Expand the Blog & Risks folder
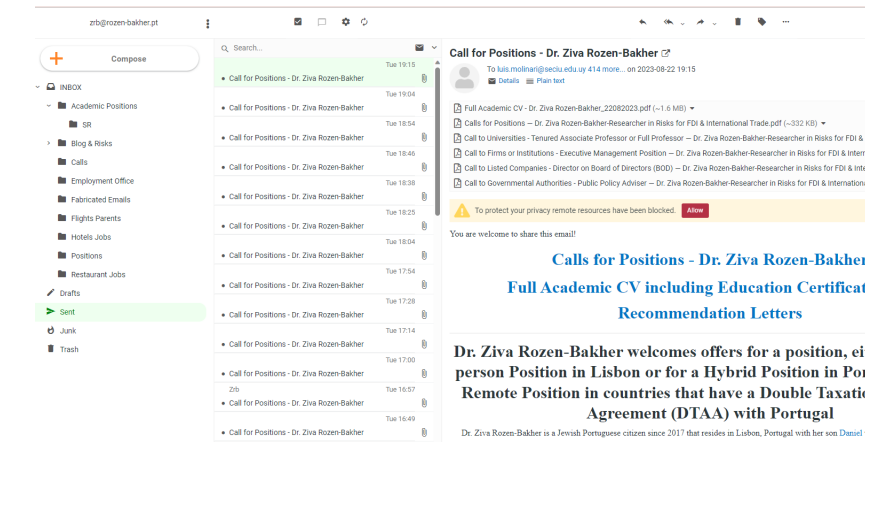Image resolution: width=893 pixels, height=532 pixels. click(x=49, y=144)
